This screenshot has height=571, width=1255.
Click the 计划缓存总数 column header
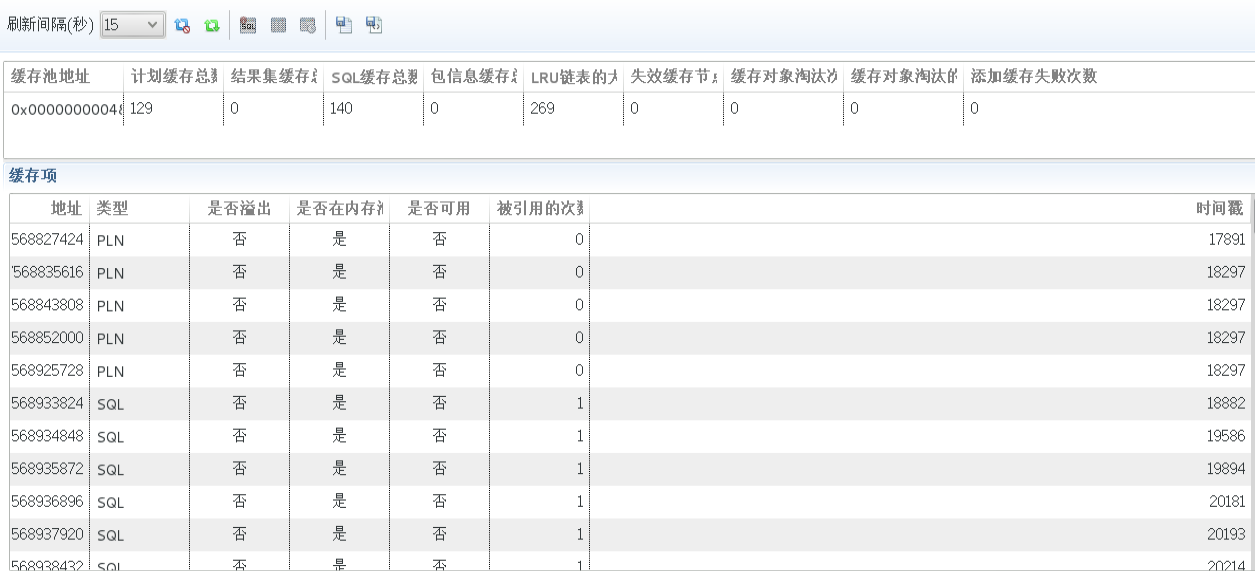174,78
